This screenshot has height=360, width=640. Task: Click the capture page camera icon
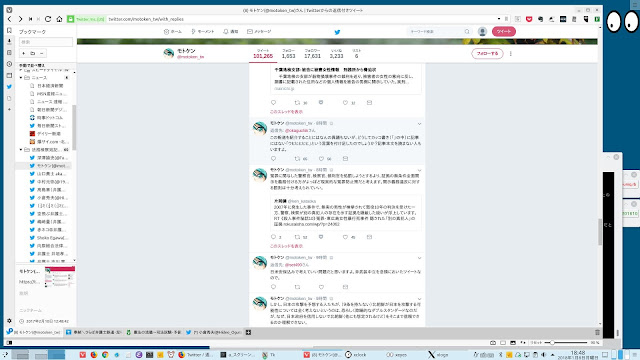(493, 342)
